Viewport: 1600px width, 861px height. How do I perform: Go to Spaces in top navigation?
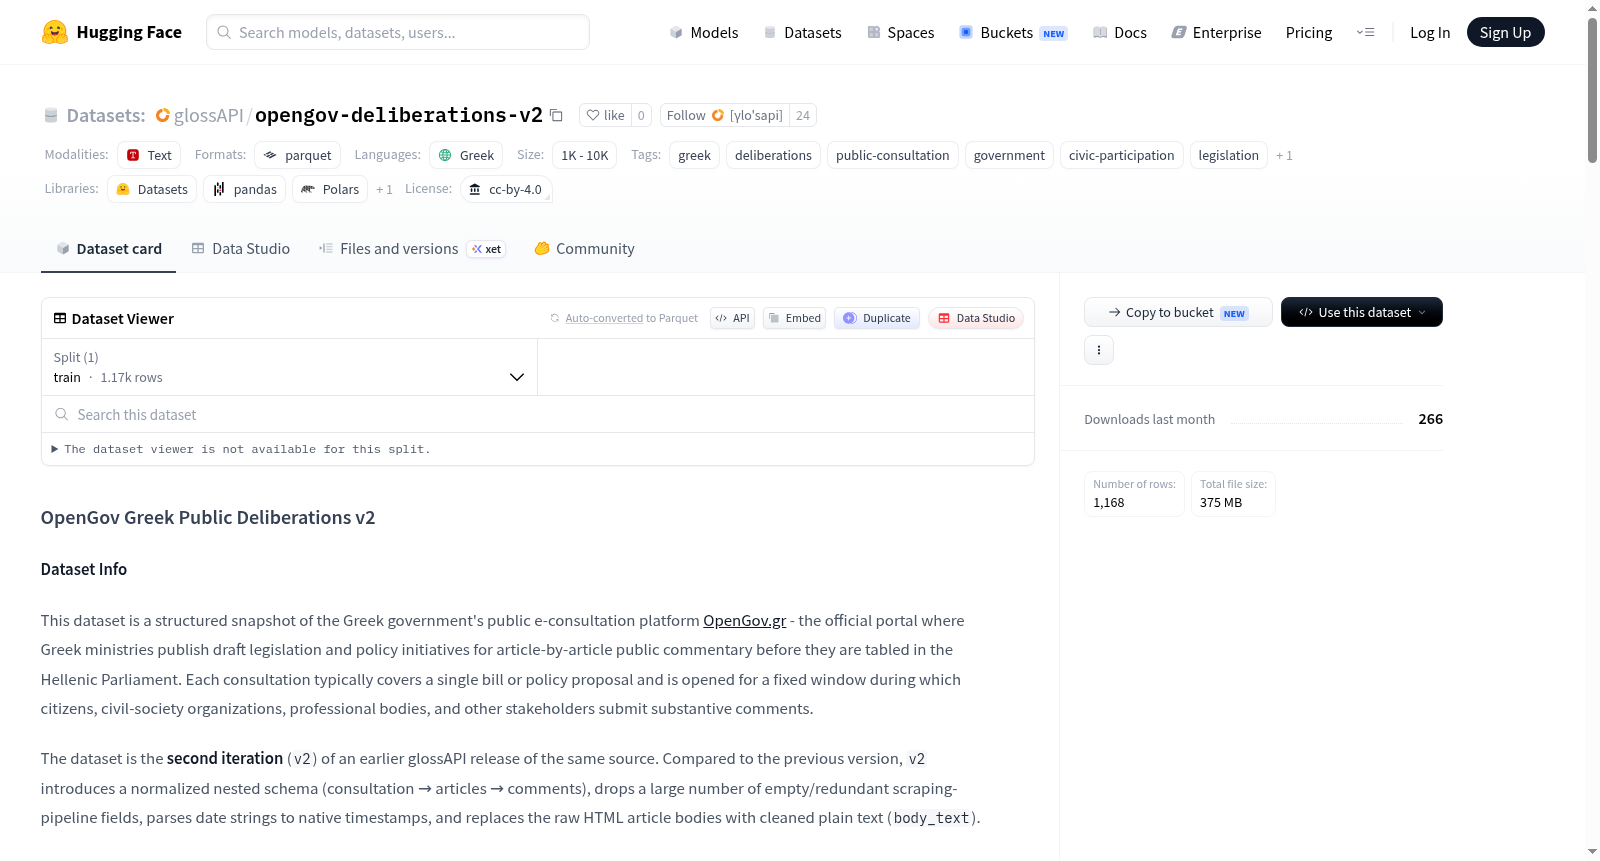[x=901, y=32]
